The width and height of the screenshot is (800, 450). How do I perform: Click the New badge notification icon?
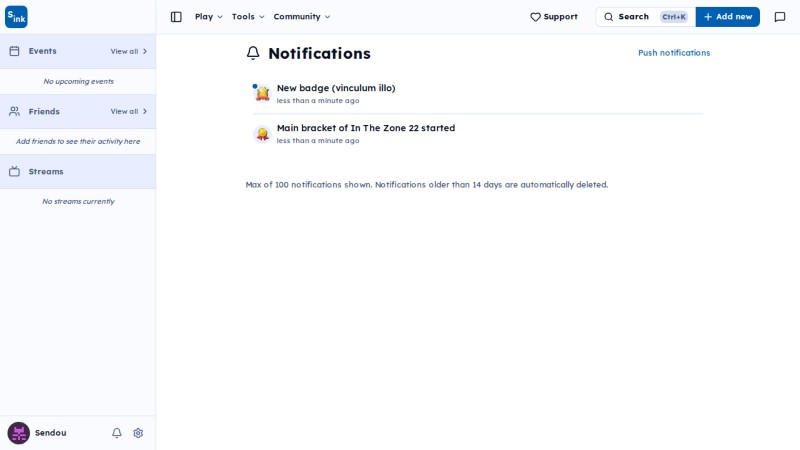click(262, 93)
